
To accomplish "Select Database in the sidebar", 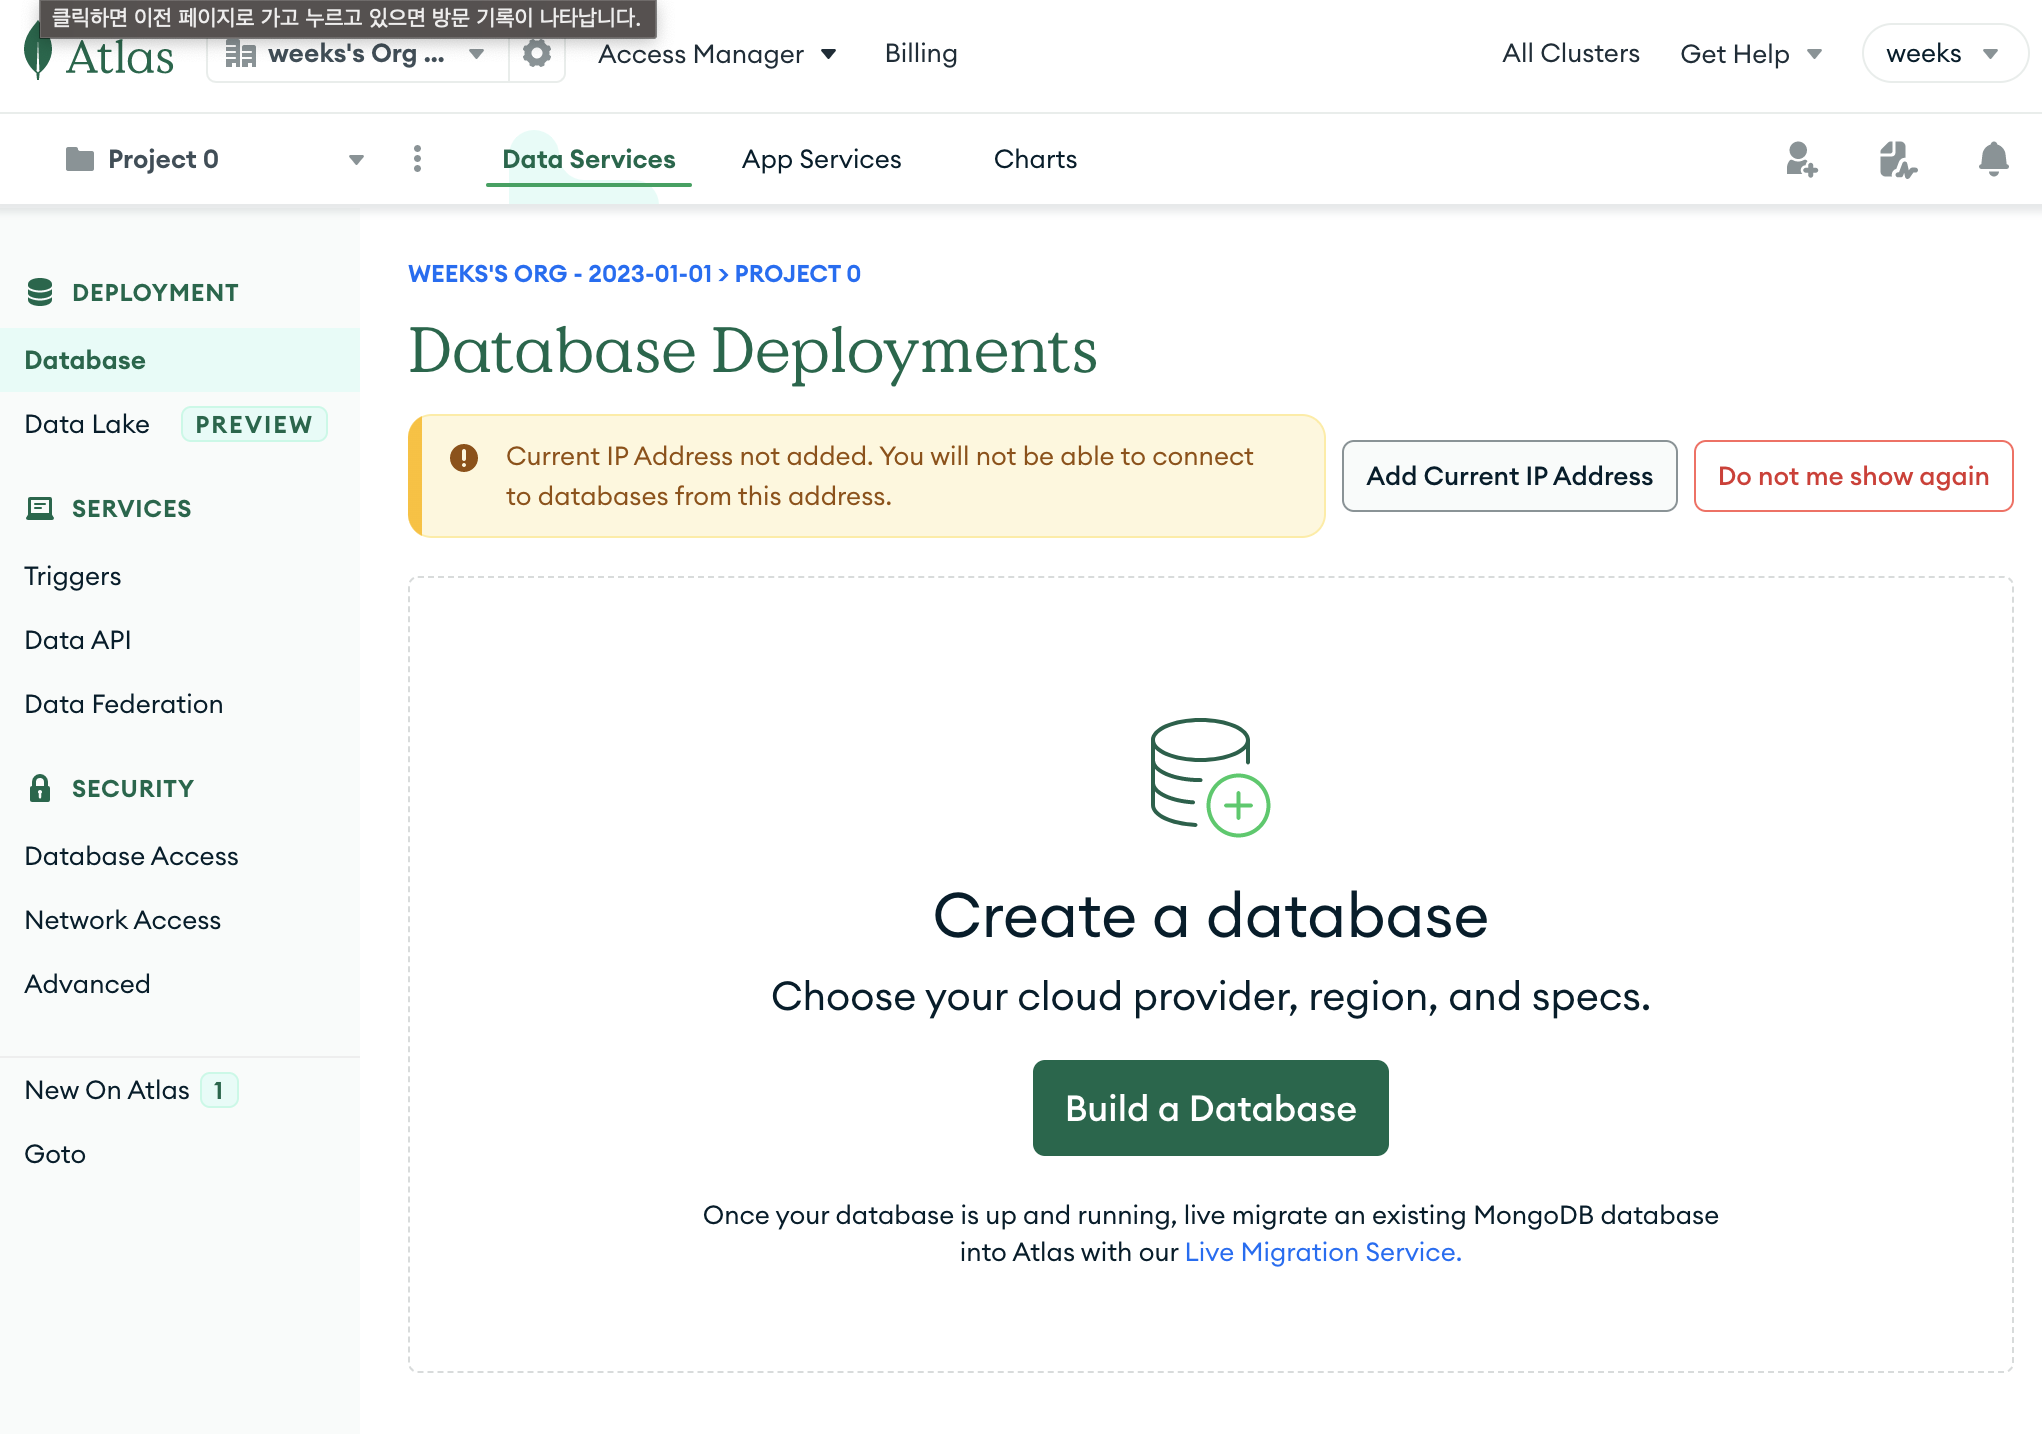I will [180, 360].
